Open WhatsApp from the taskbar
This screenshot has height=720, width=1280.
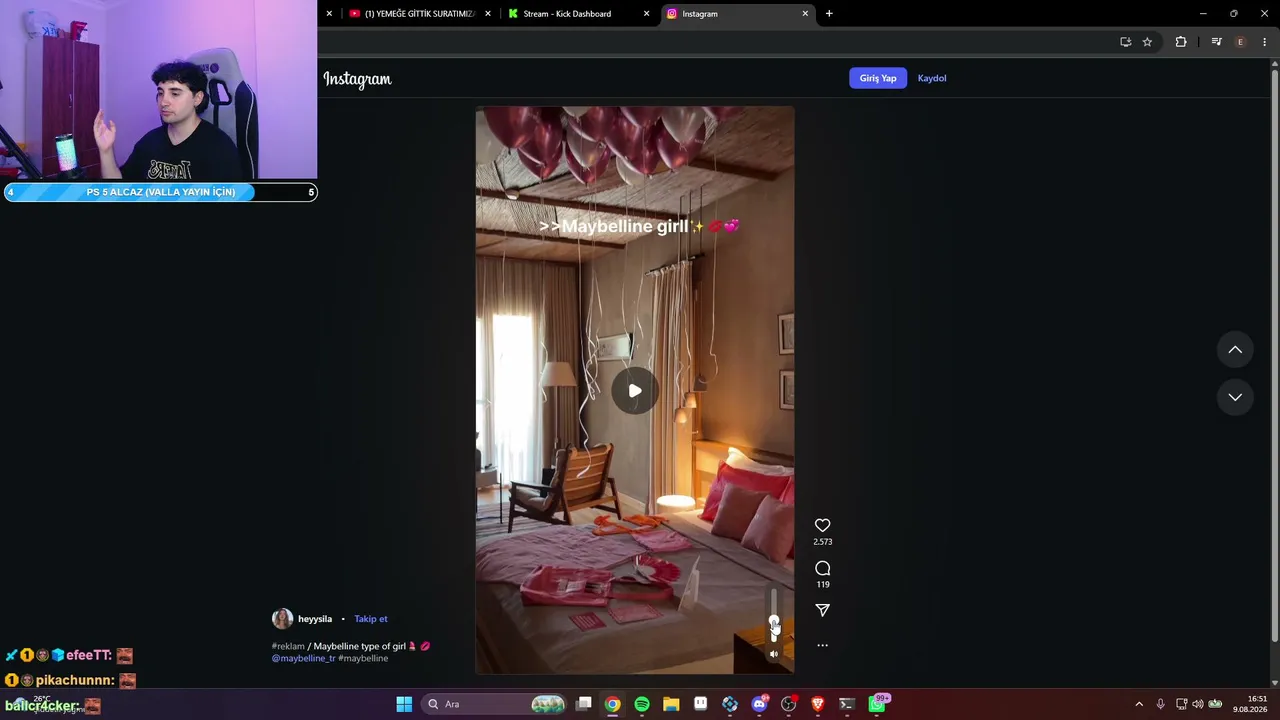(x=877, y=704)
